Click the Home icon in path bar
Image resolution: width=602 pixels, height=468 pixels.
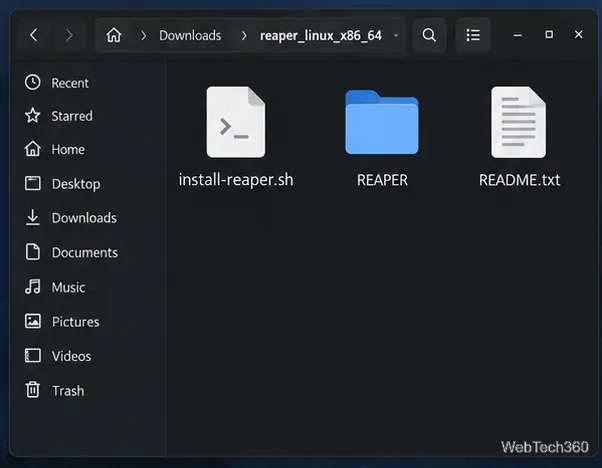click(x=114, y=35)
